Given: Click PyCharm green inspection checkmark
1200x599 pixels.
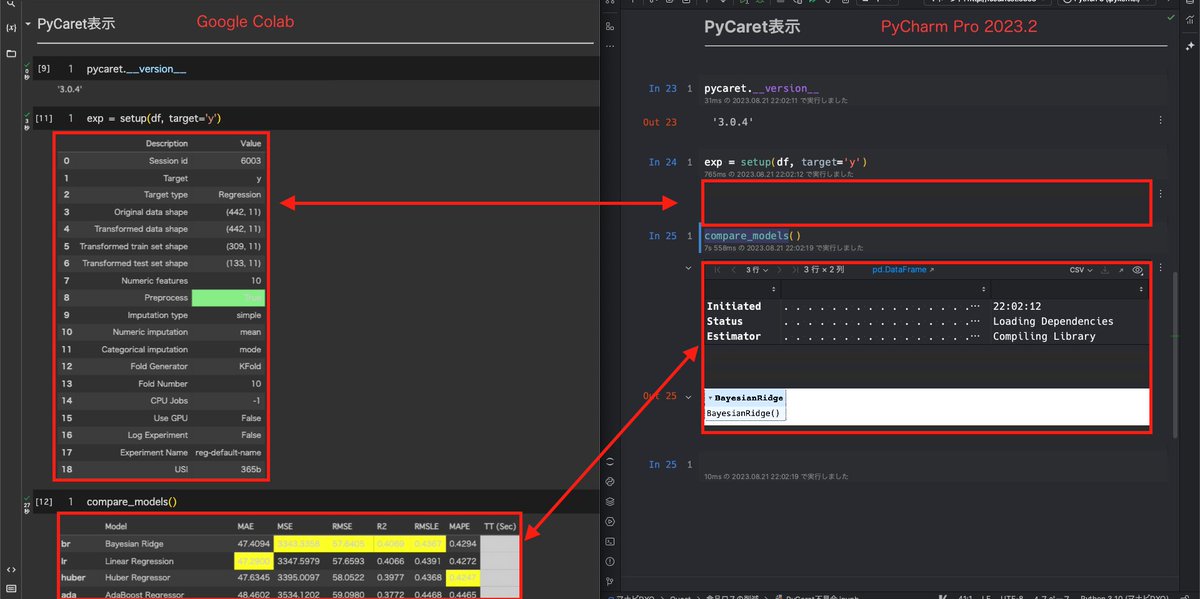Looking at the screenshot, I should pos(1171,17).
